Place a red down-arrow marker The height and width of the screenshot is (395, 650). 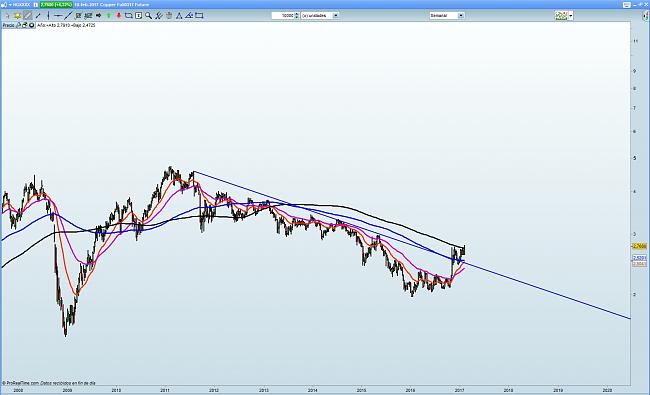pos(119,15)
